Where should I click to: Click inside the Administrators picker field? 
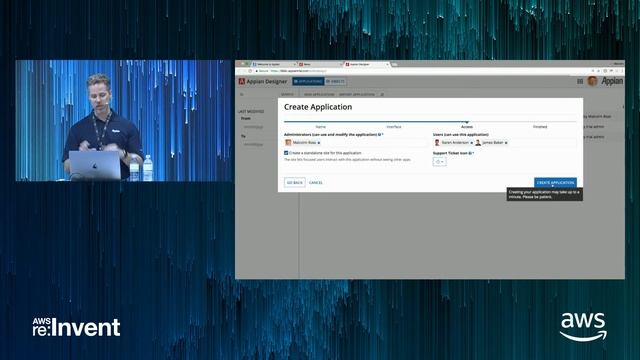tap(356, 142)
